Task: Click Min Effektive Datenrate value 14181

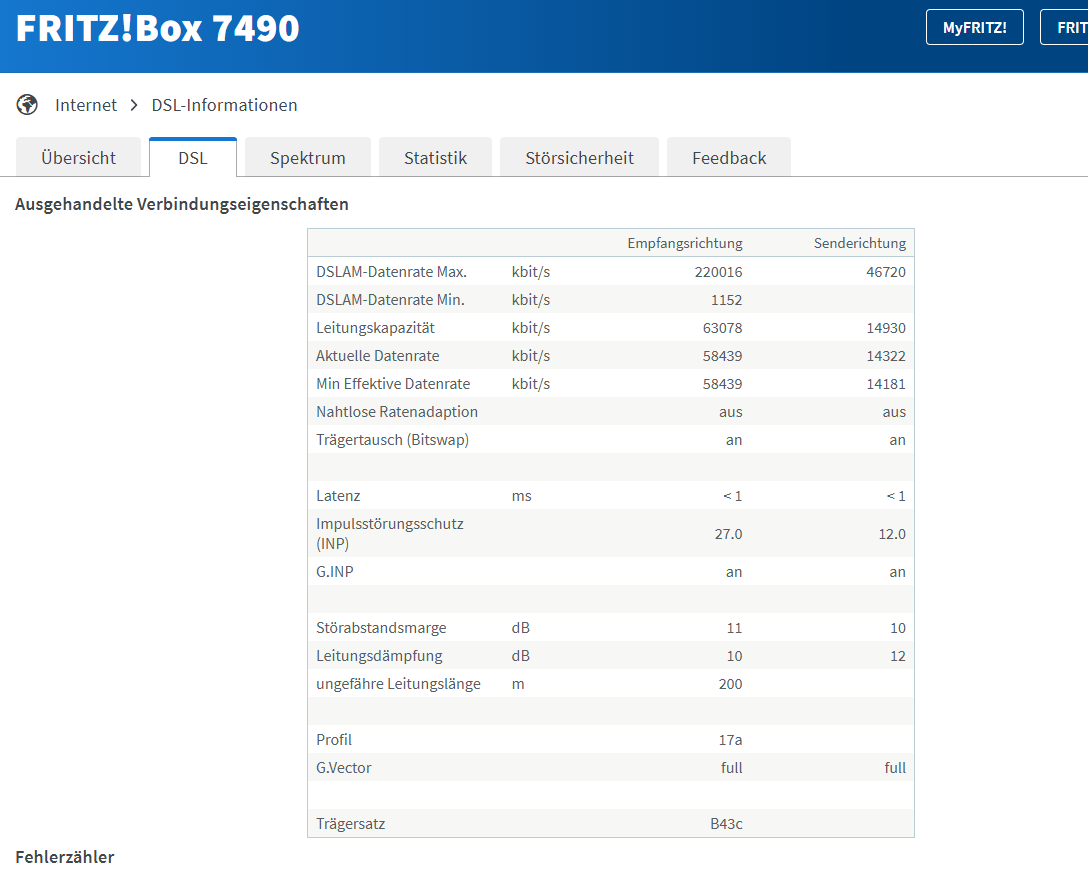Action: [x=886, y=384]
